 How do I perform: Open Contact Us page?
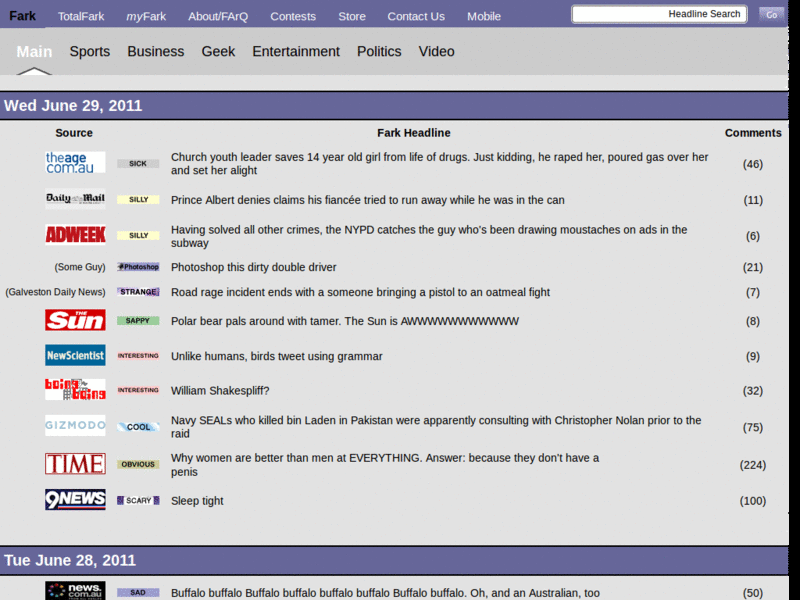[x=416, y=16]
